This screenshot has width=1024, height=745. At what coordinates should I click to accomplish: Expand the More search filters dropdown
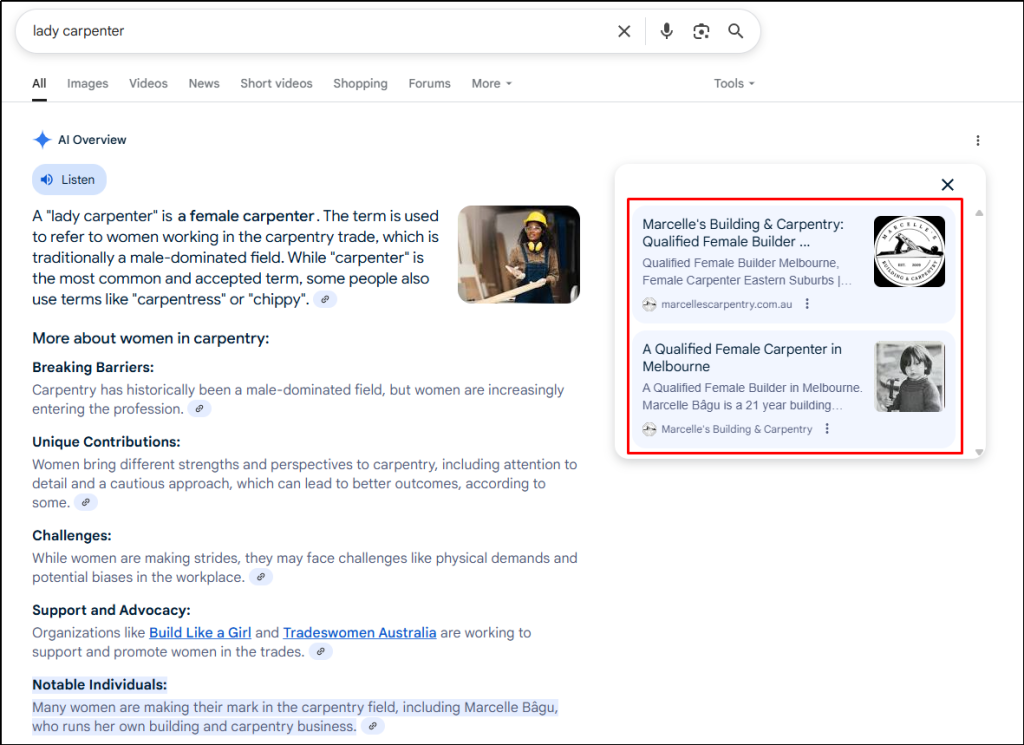pos(491,84)
